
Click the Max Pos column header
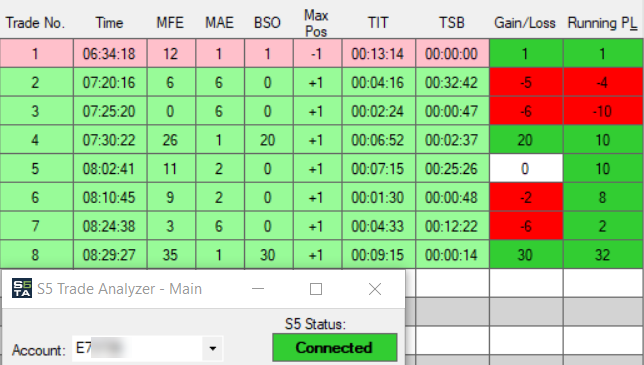(316, 23)
